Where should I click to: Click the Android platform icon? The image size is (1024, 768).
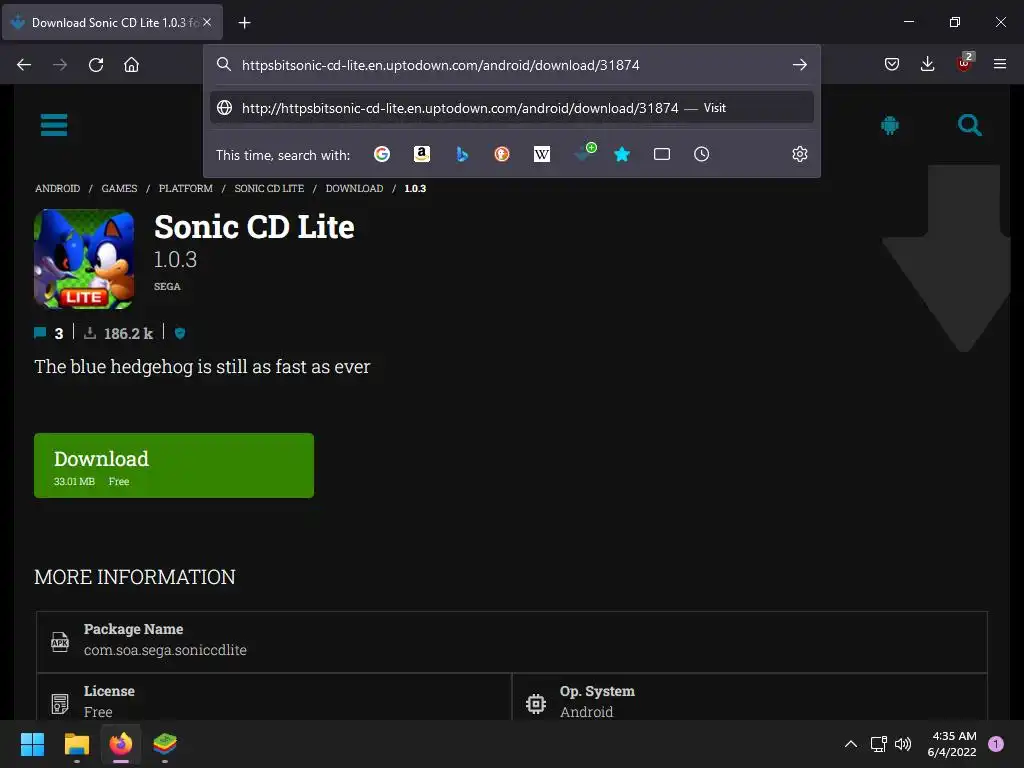[x=889, y=125]
